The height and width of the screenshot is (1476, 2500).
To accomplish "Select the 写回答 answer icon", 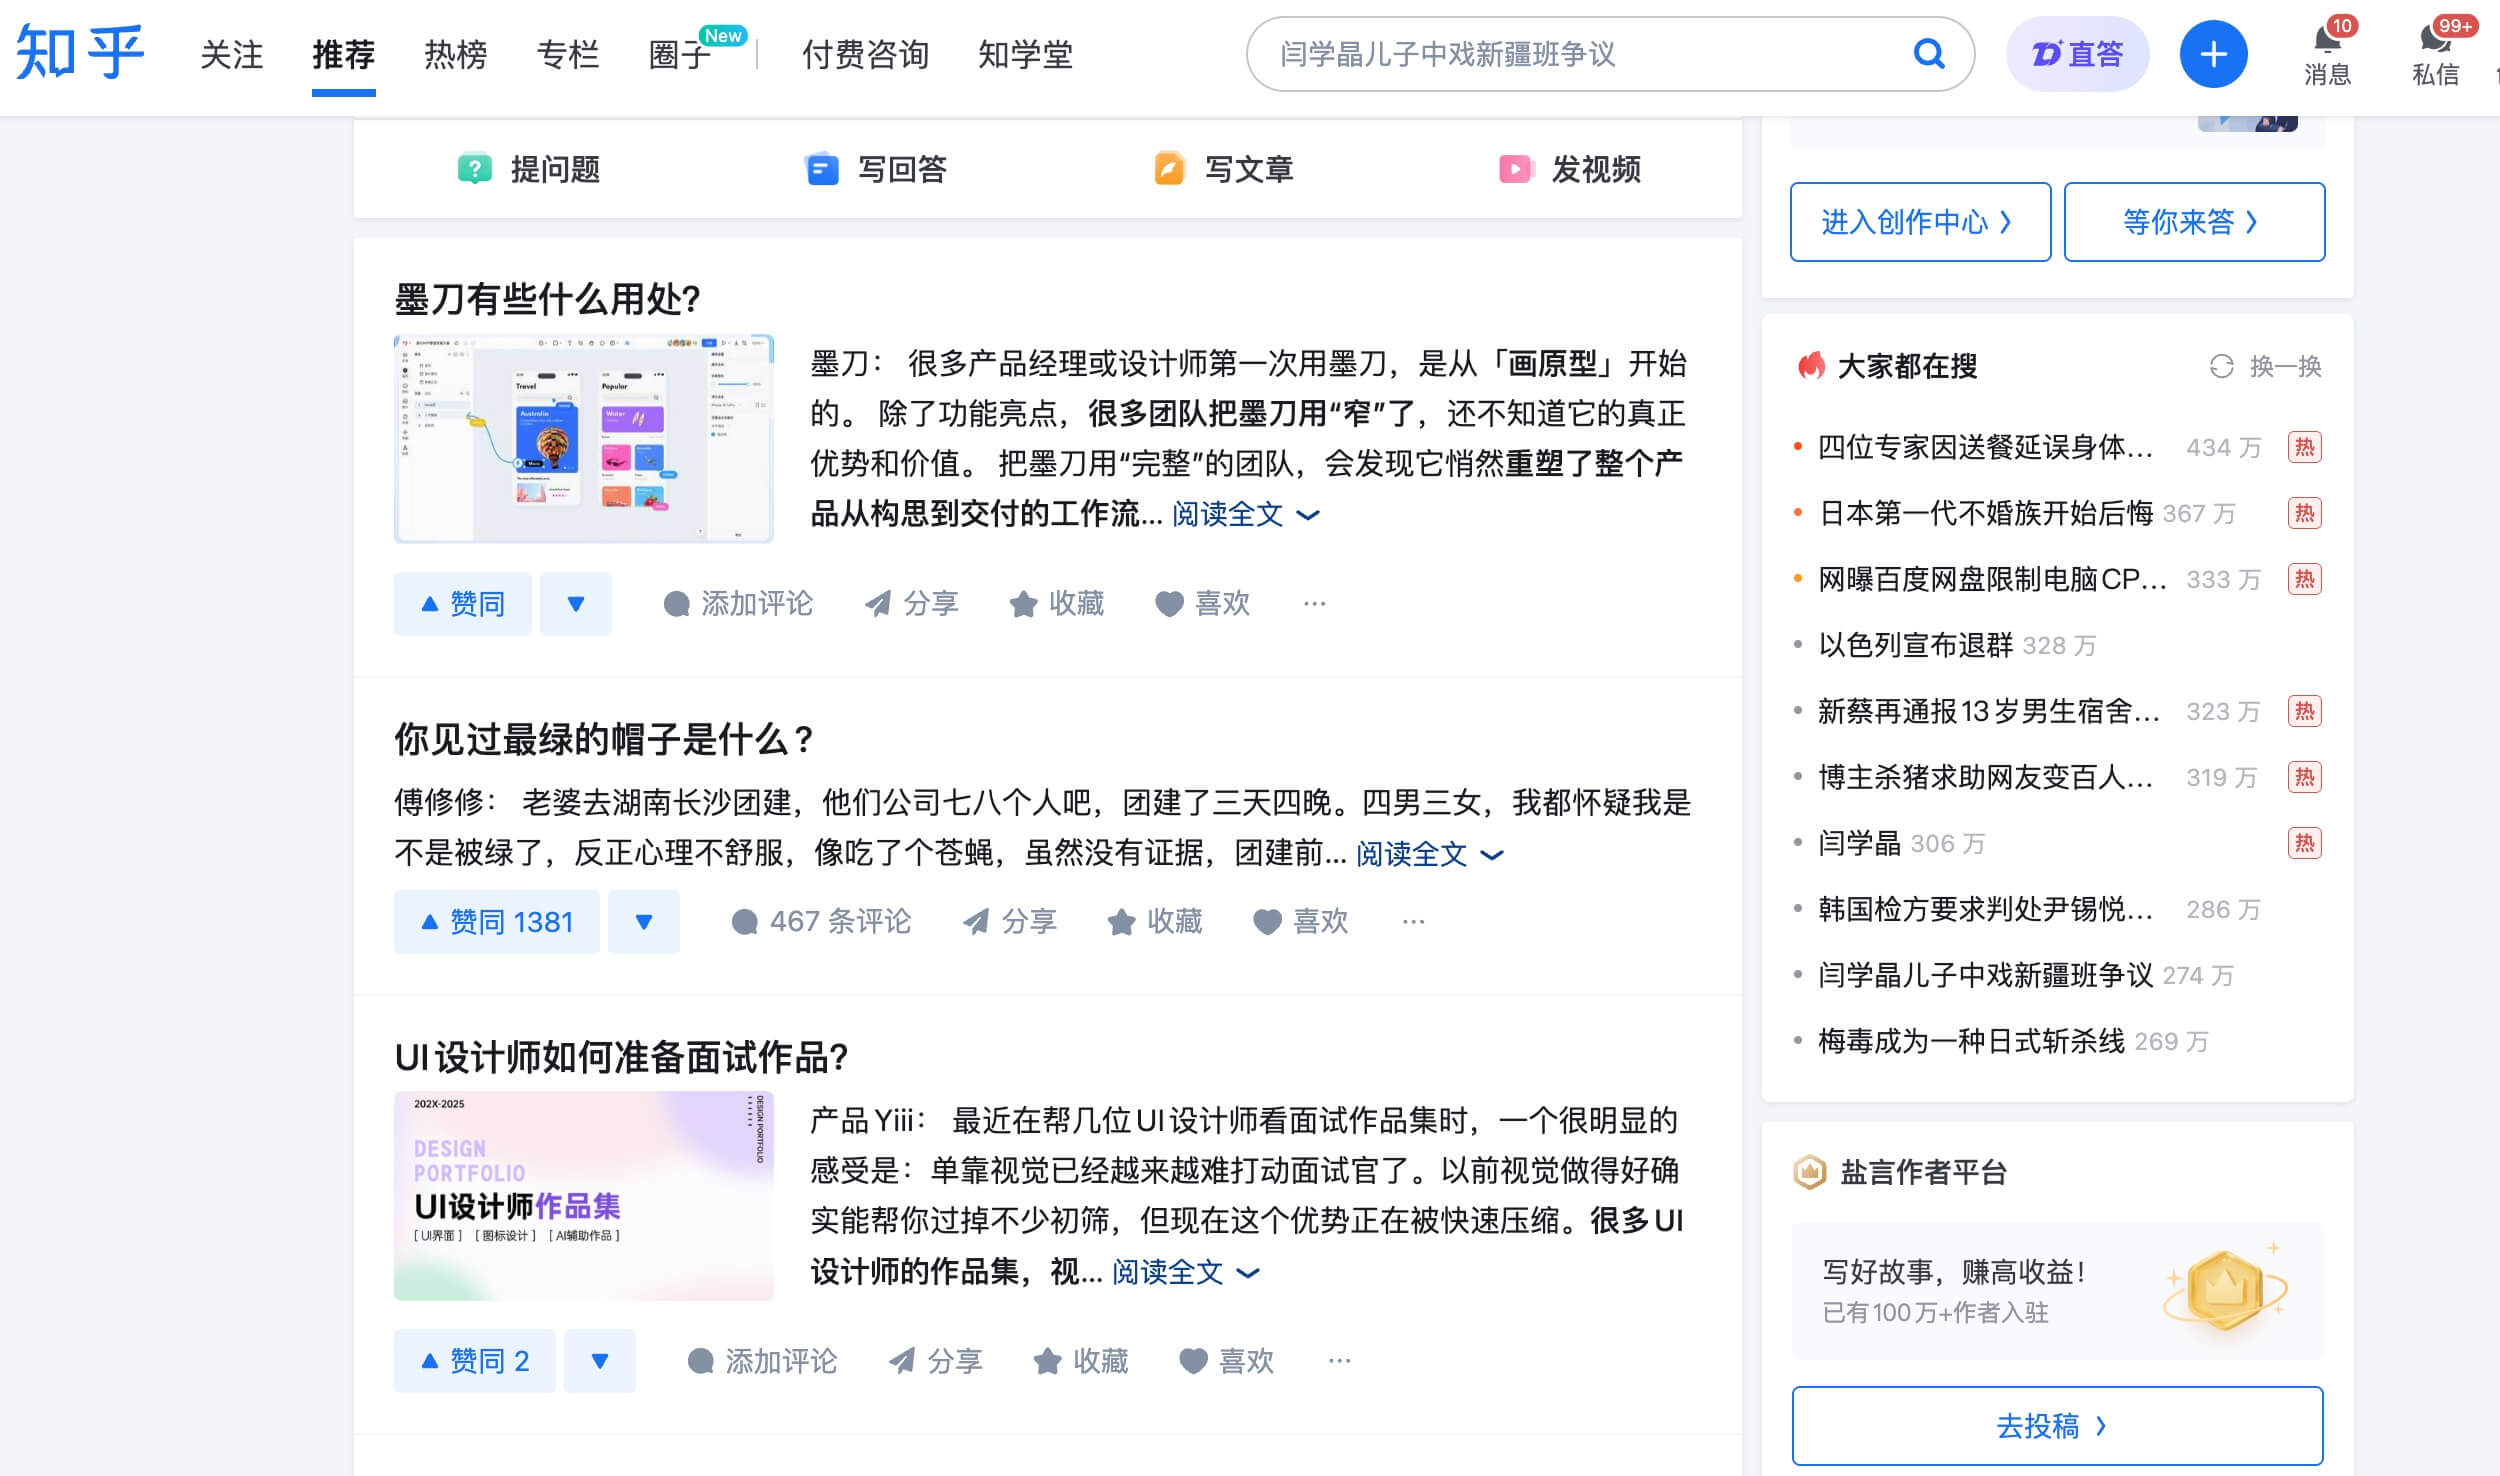I will point(822,170).
